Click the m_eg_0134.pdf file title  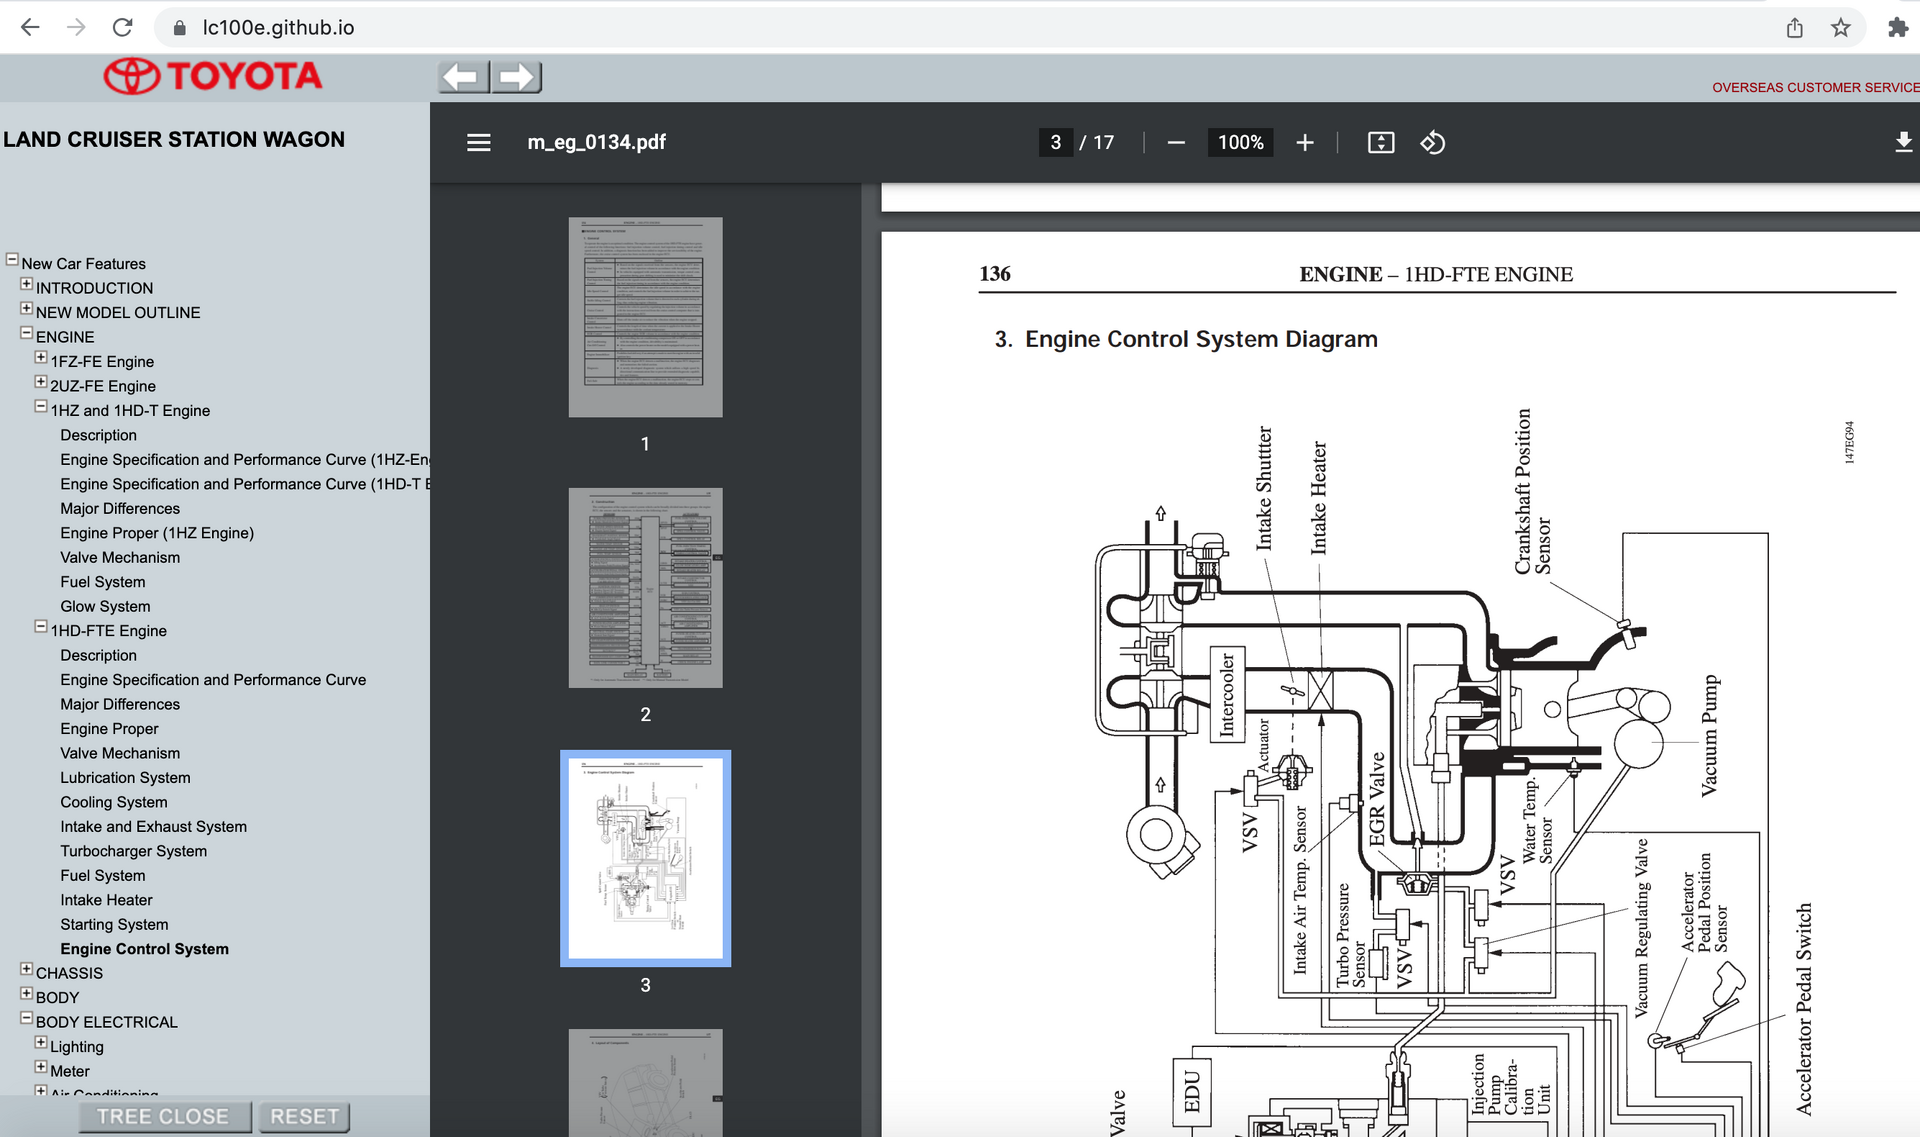click(x=596, y=142)
